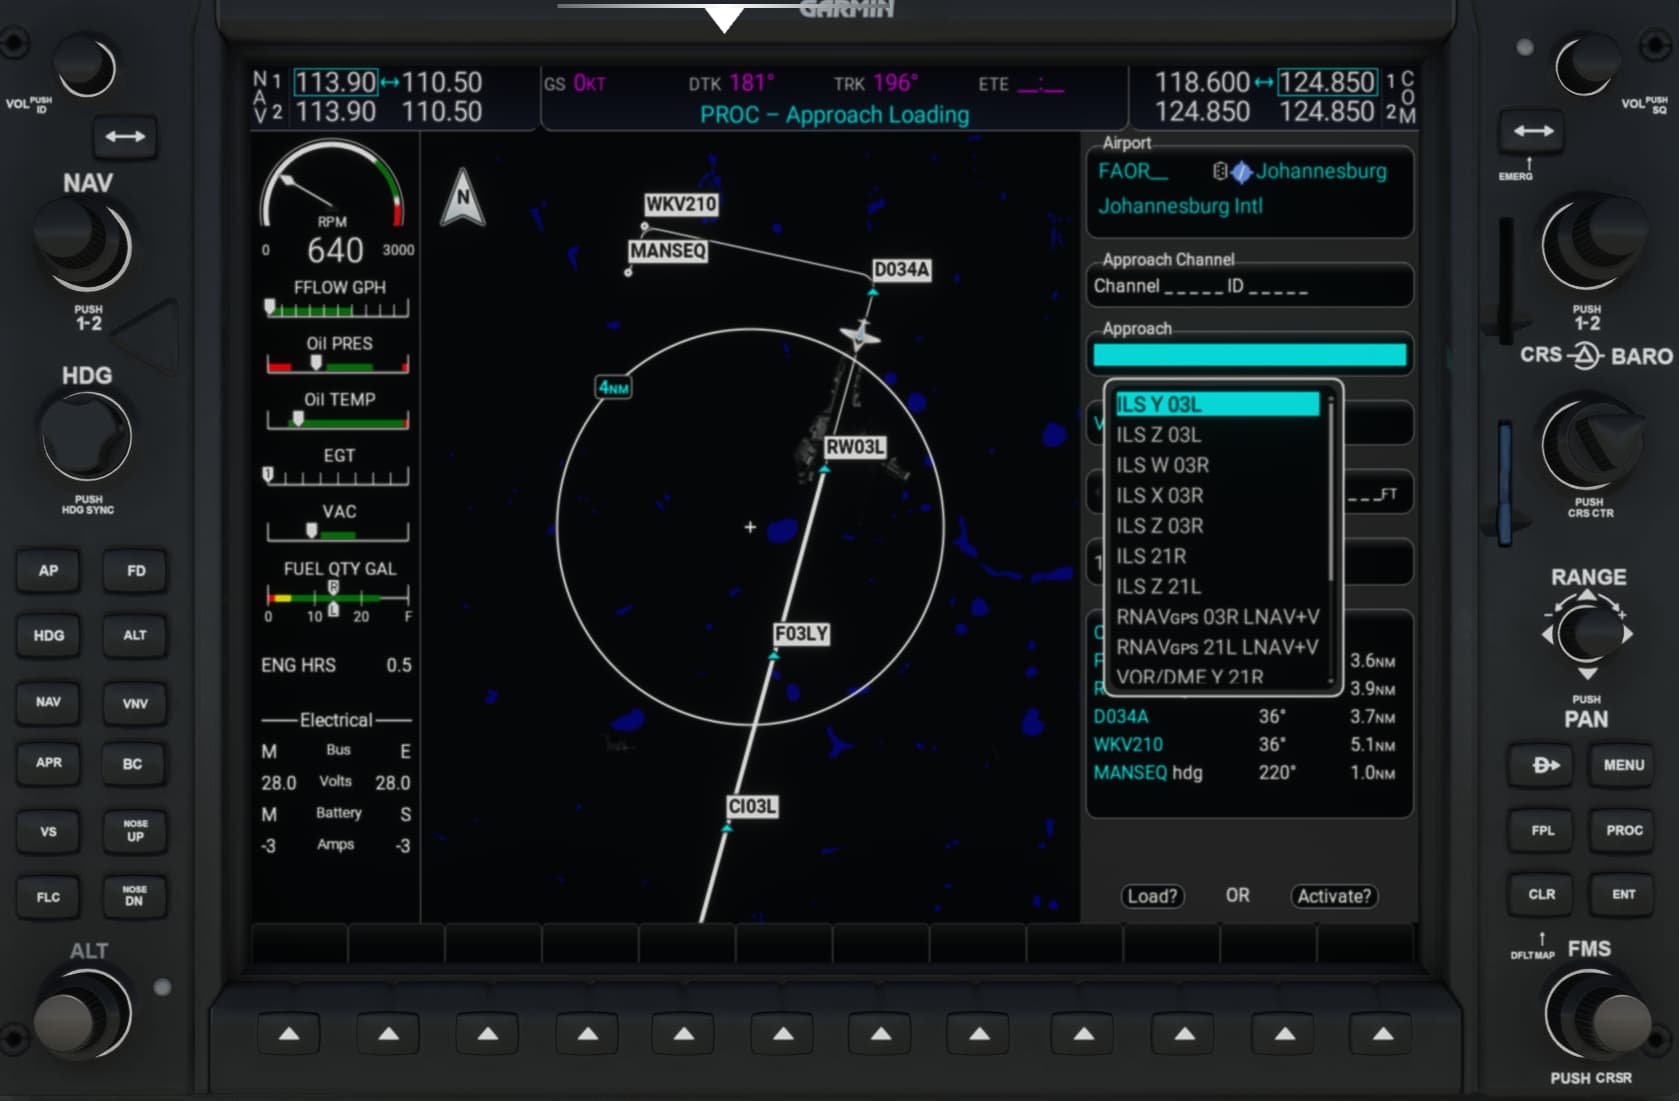The height and width of the screenshot is (1101, 1679).
Task: Click the Approach Channel field
Action: [1249, 286]
